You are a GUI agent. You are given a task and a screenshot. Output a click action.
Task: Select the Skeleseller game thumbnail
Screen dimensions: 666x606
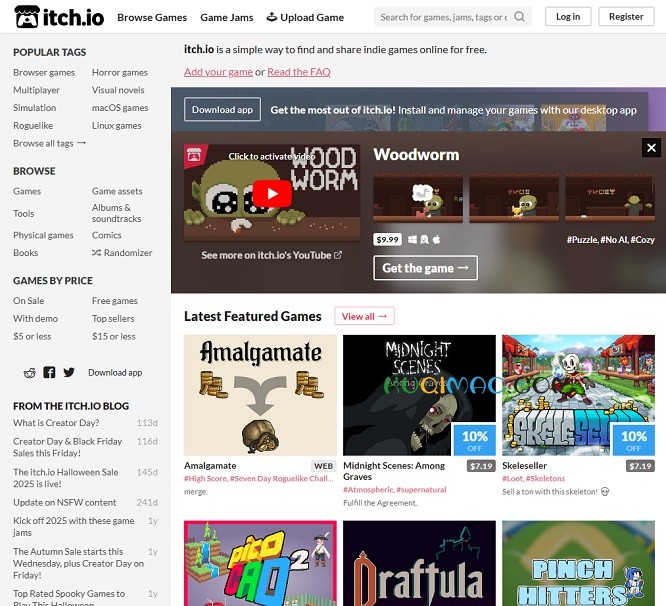[x=578, y=395]
